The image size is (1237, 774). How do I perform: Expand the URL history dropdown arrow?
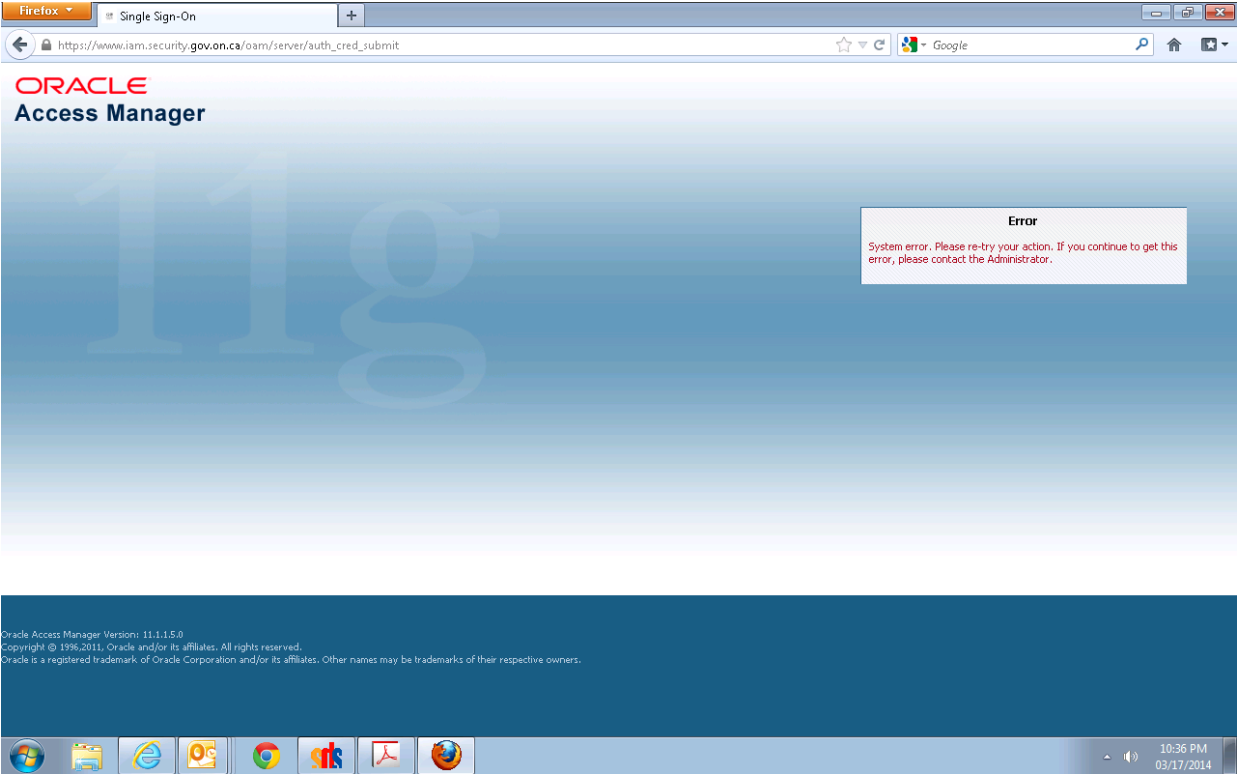[862, 45]
